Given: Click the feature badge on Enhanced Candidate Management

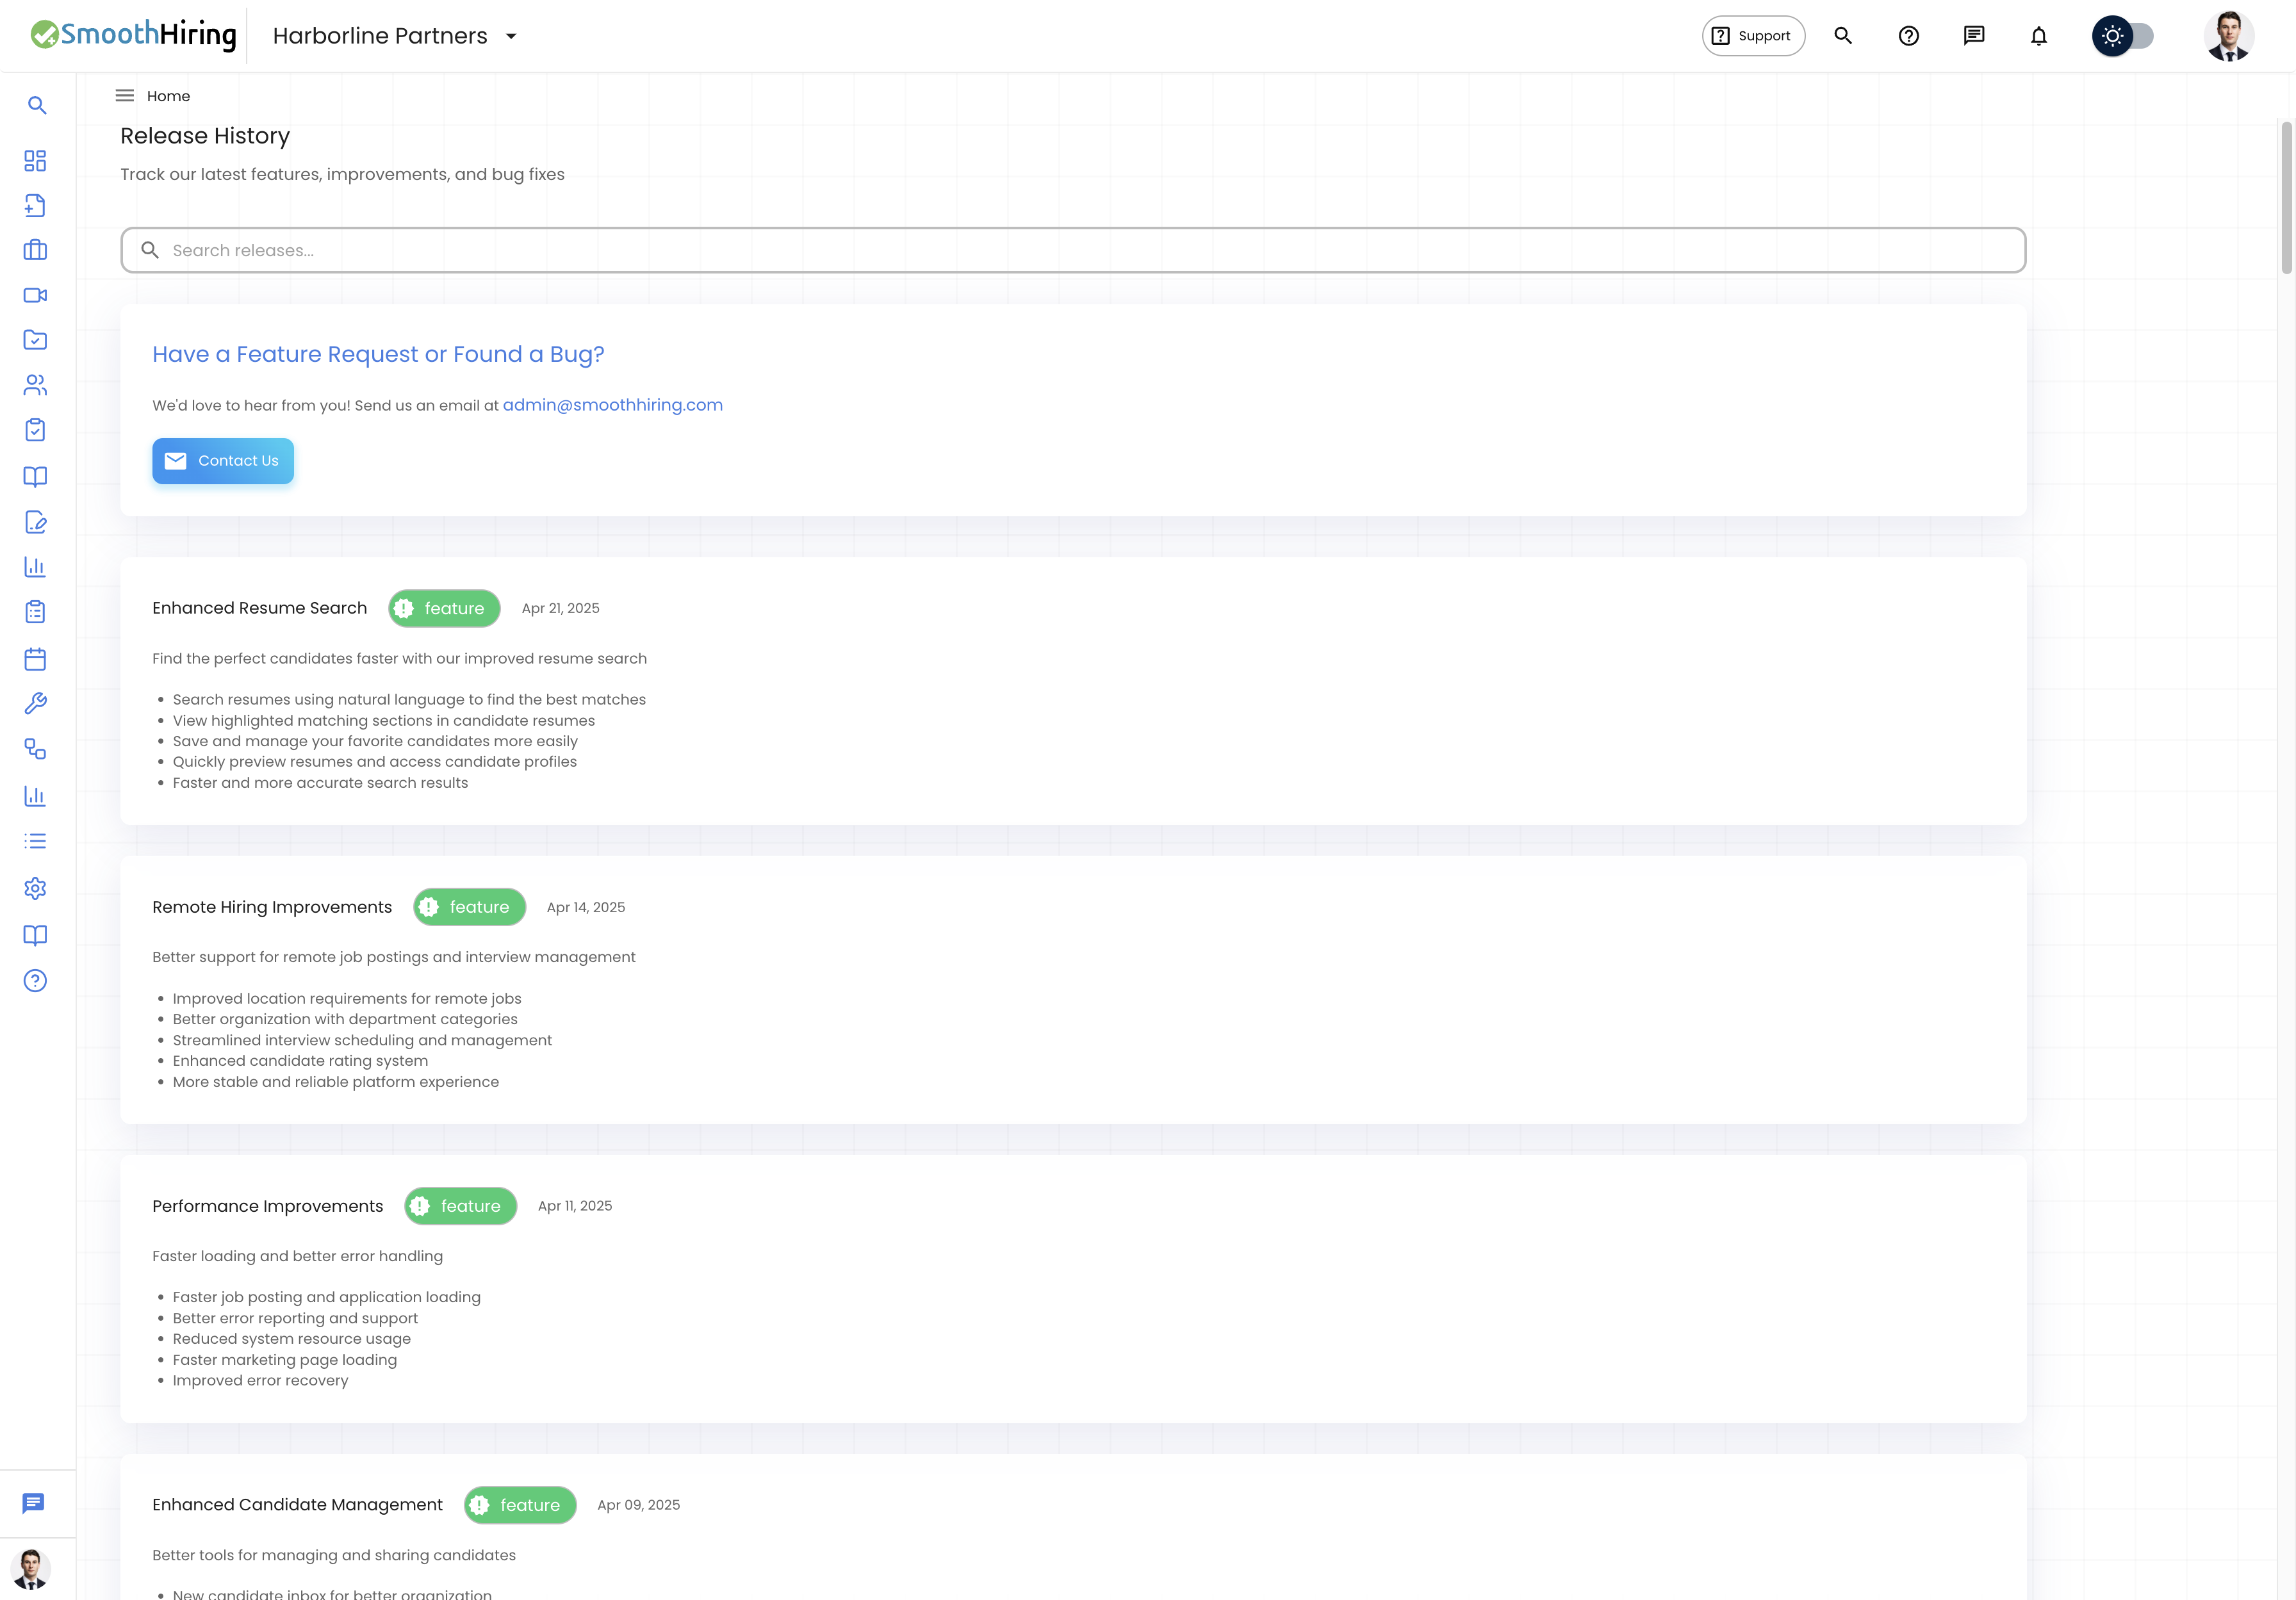Looking at the screenshot, I should click(x=520, y=1505).
